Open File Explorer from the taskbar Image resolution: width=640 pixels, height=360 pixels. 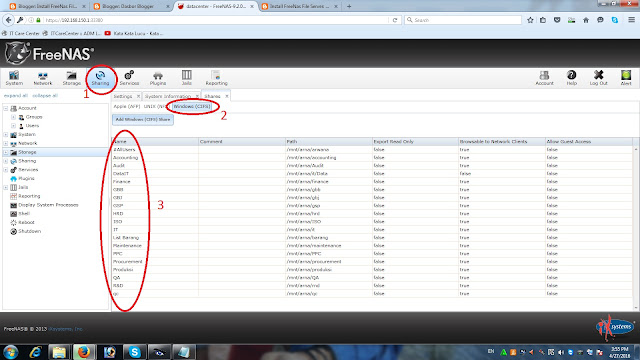(59, 352)
